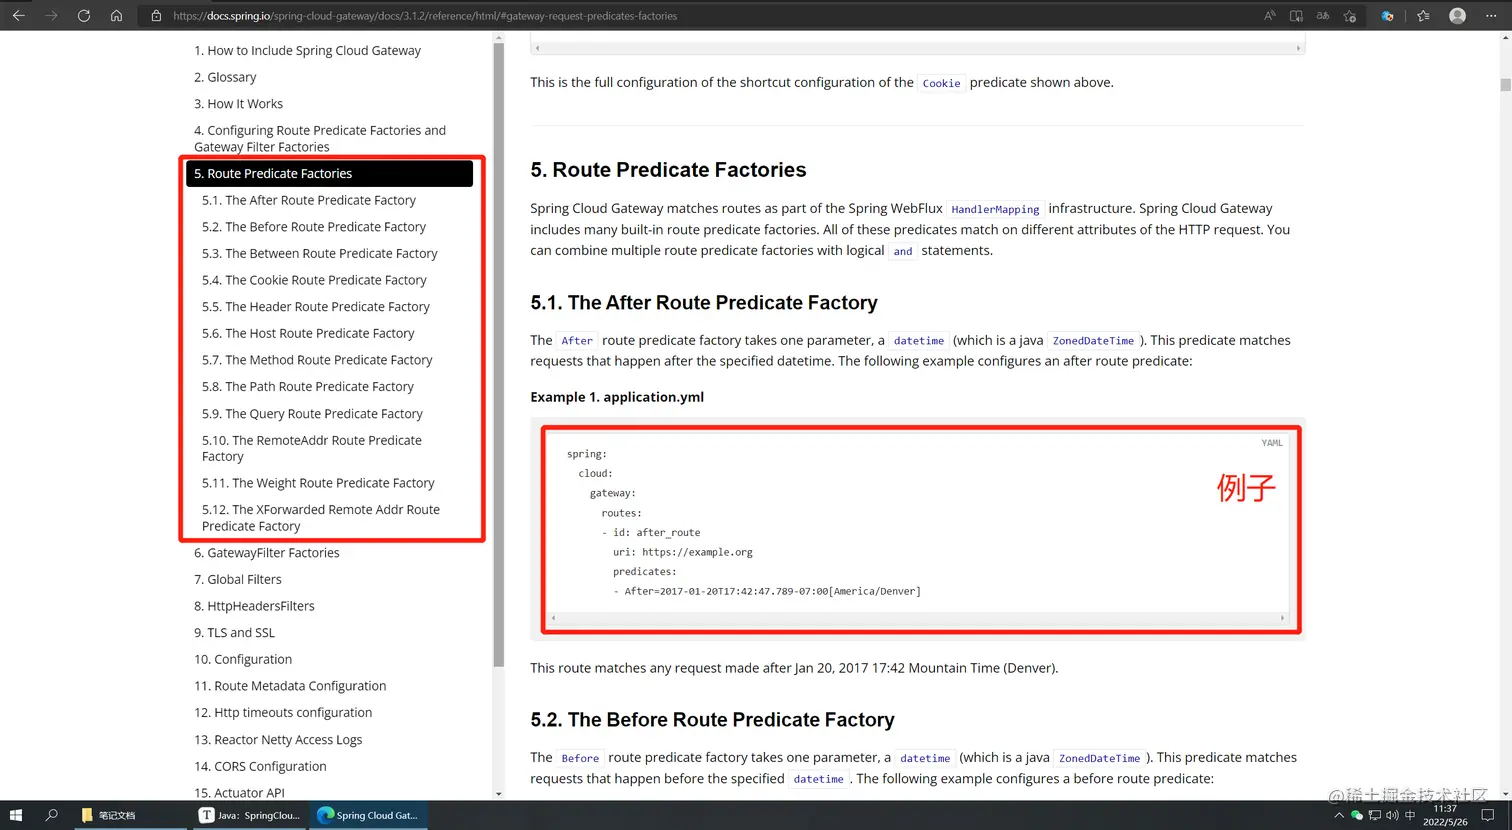
Task: Open 11. Route Metadata Configuration
Action: 290,686
